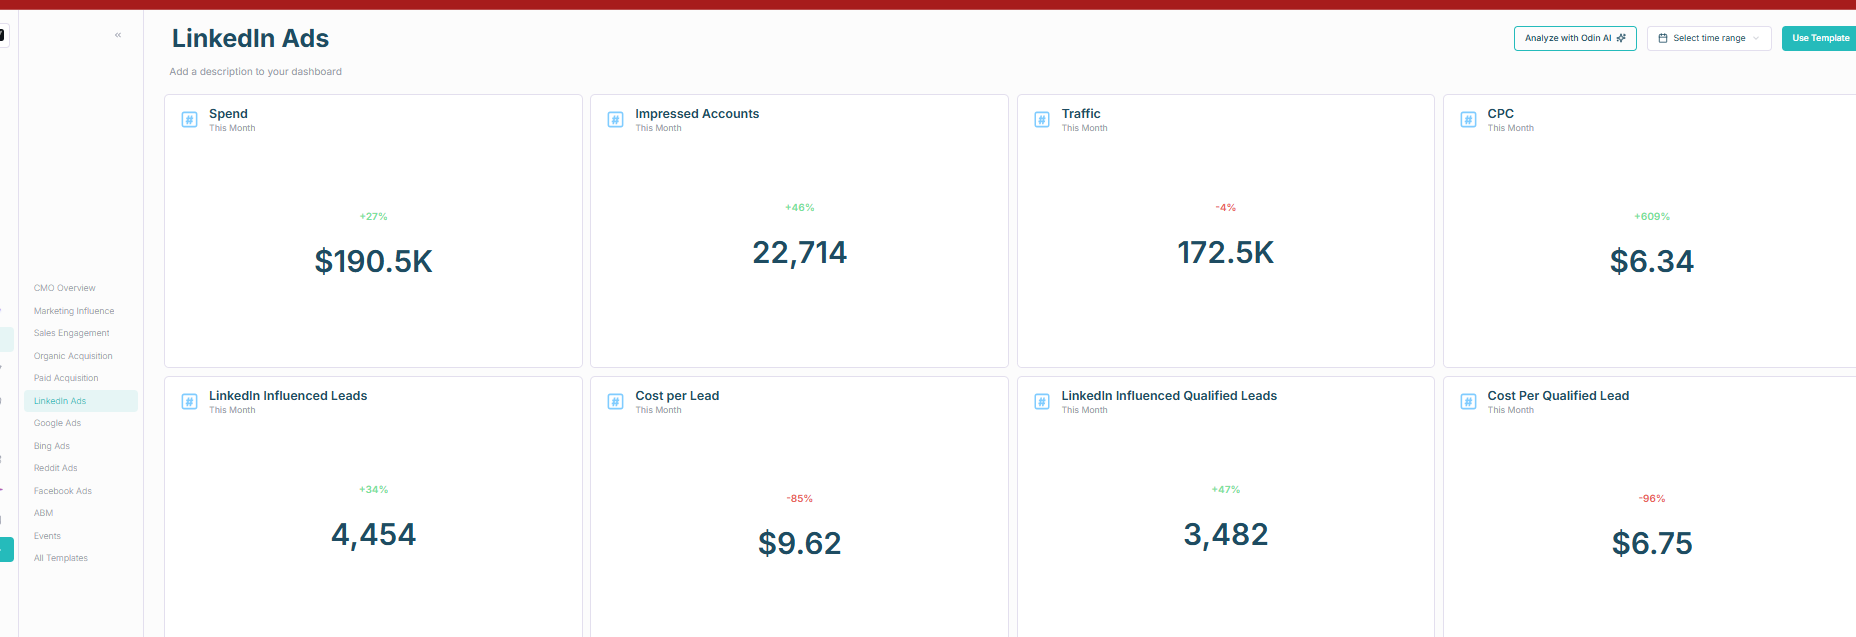Open All Templates in the sidebar
Screen dimensions: 1856x637
tap(61, 558)
